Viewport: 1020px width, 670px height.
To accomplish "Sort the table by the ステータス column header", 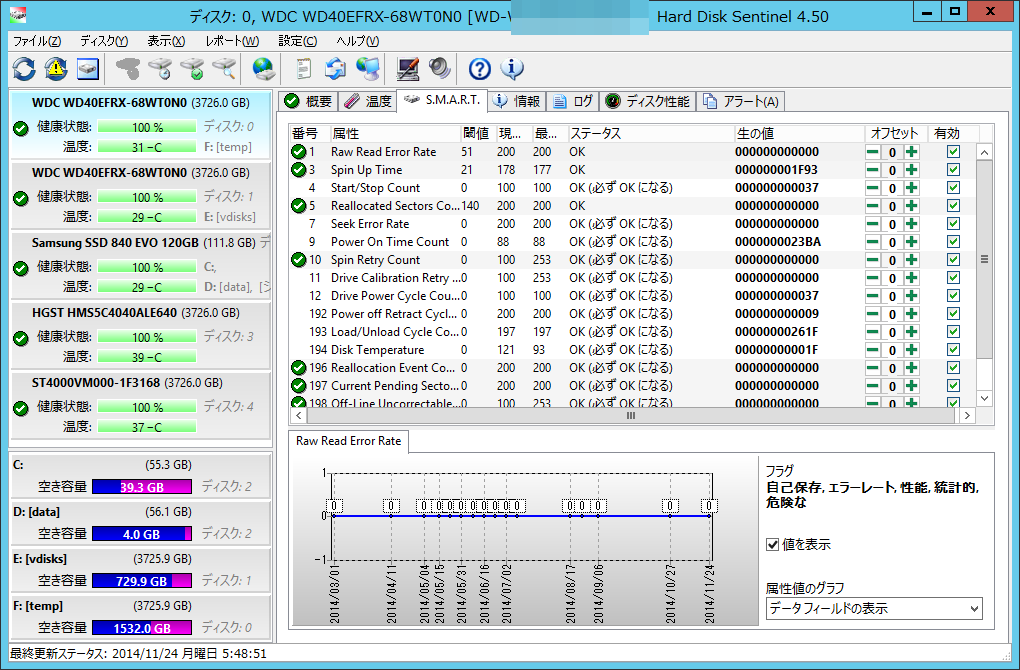I will click(651, 133).
